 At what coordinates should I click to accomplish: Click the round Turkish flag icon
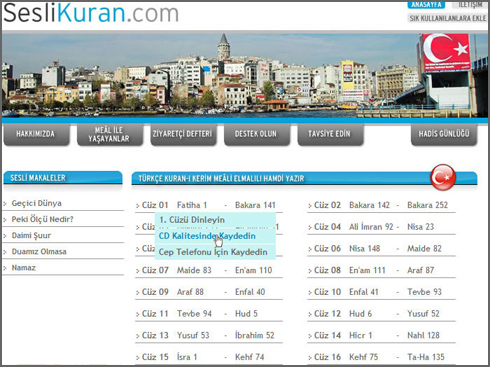coord(443,177)
